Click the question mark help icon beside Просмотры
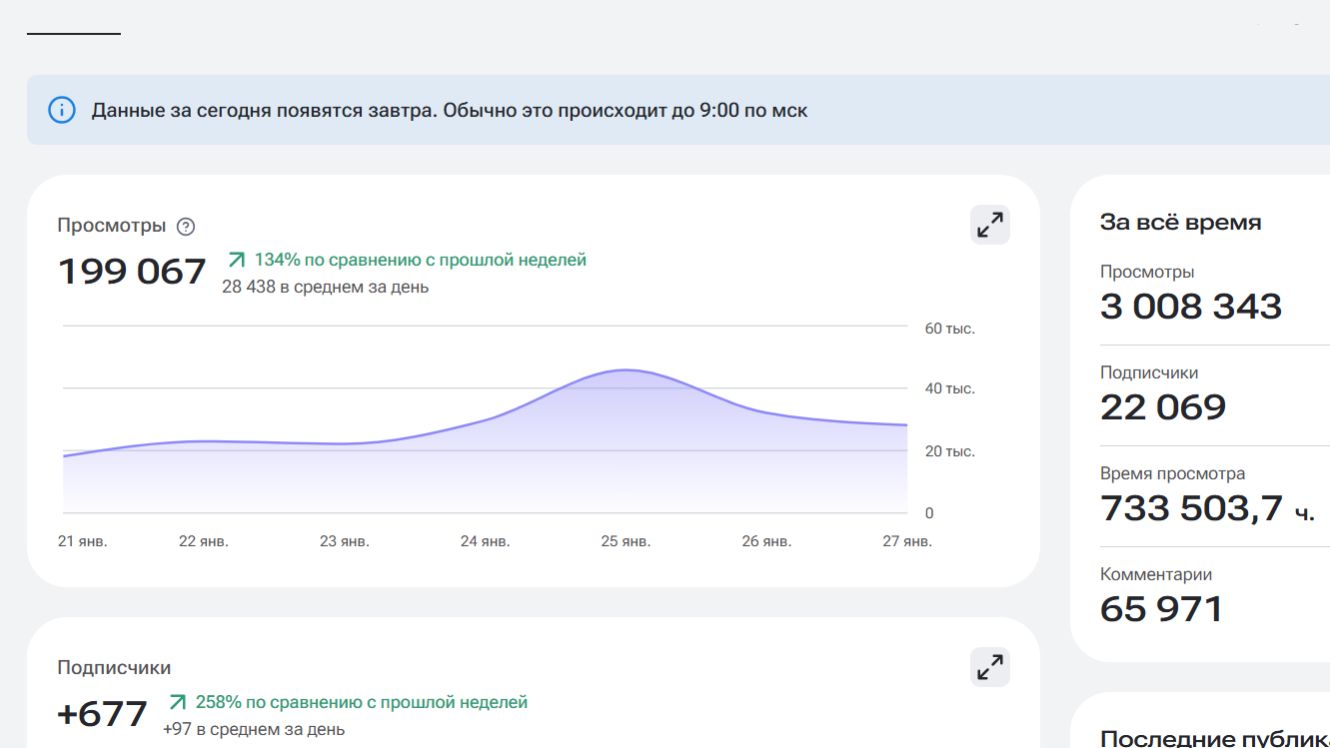Screen dimensions: 1330x748 186,227
